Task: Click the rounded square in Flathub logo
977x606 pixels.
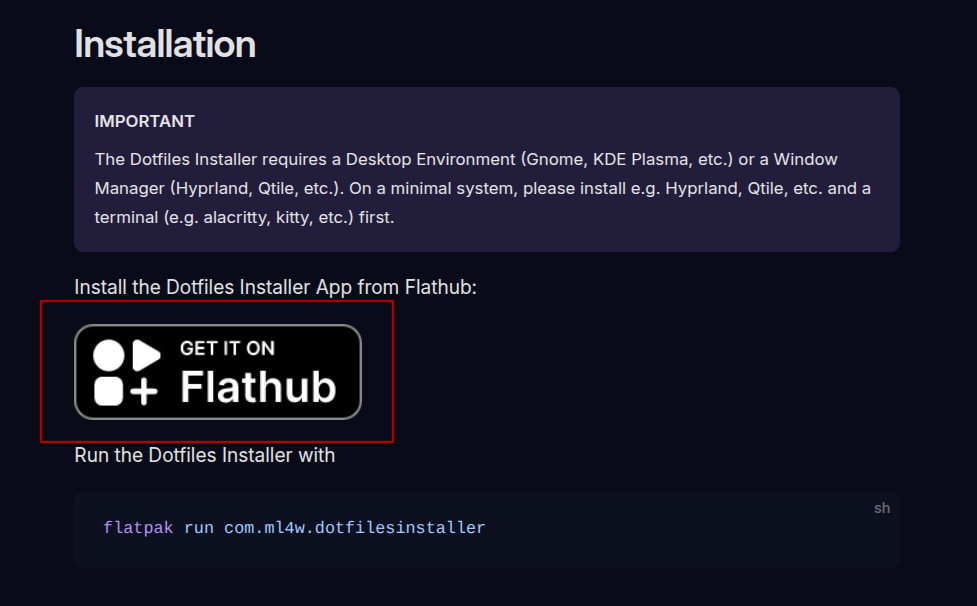Action: point(109,391)
